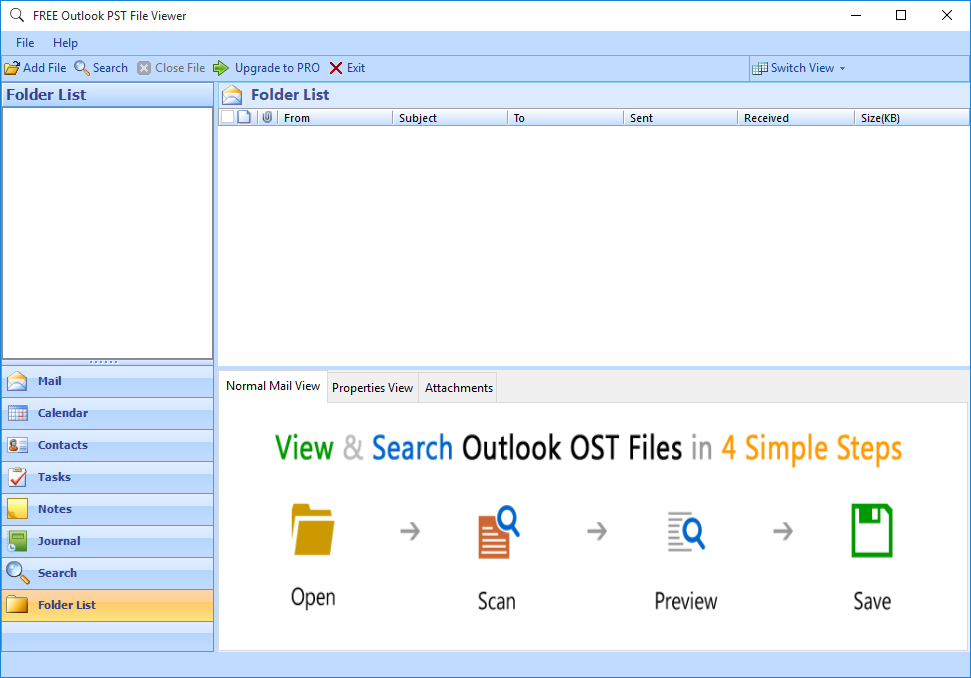971x678 pixels.
Task: Open the Switch View dropdown
Action: pos(799,67)
